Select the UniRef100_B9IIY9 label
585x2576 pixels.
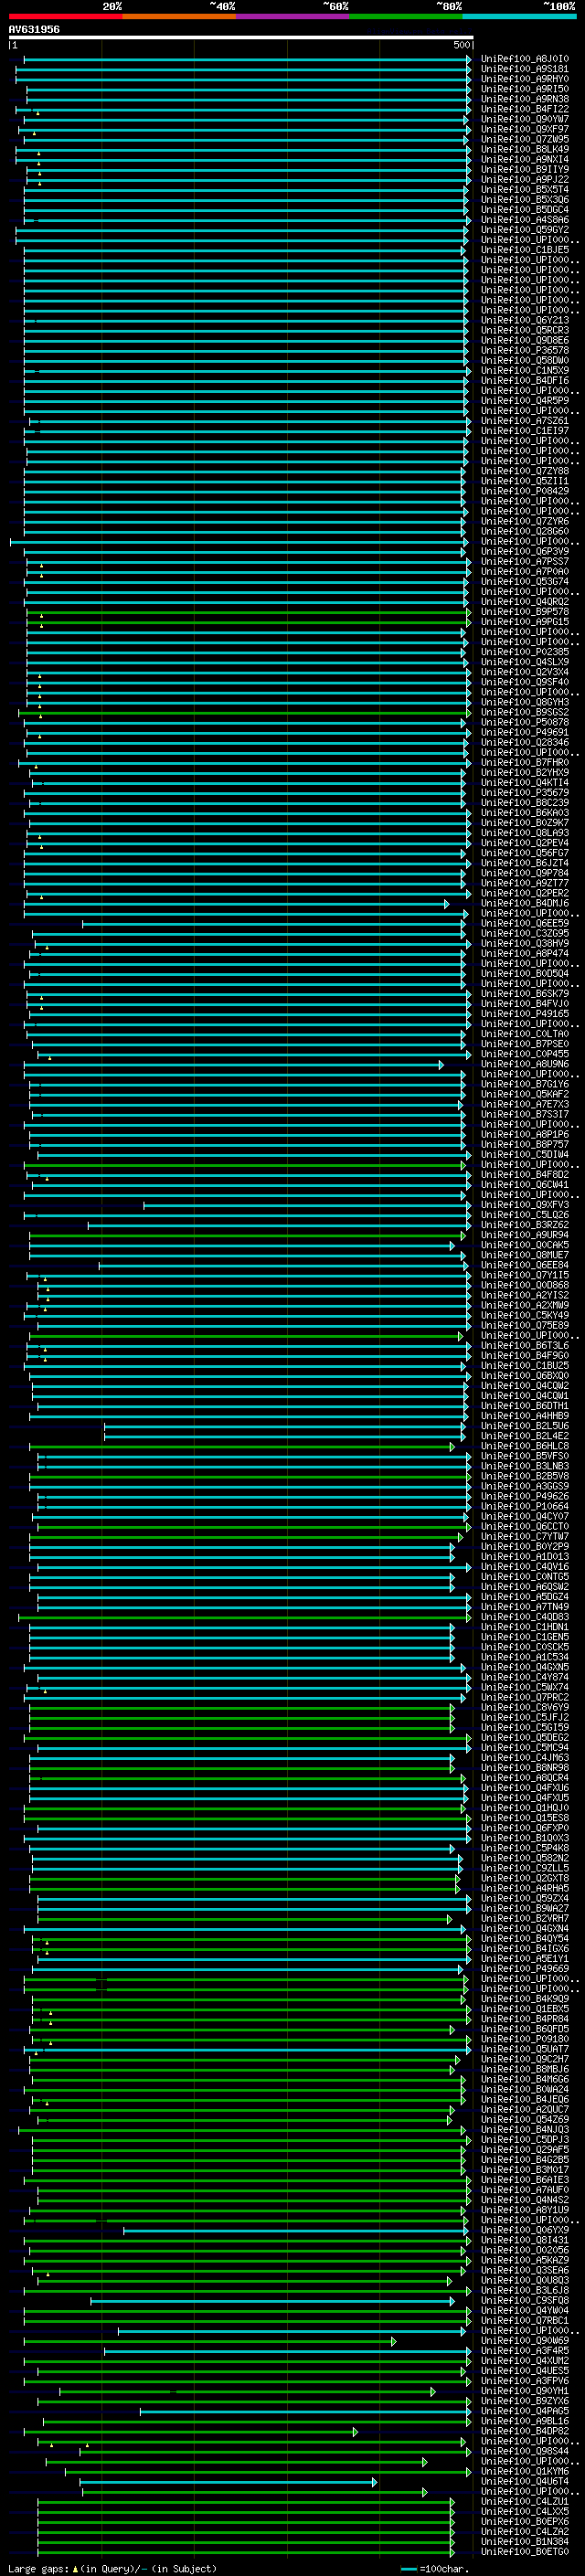coord(524,170)
